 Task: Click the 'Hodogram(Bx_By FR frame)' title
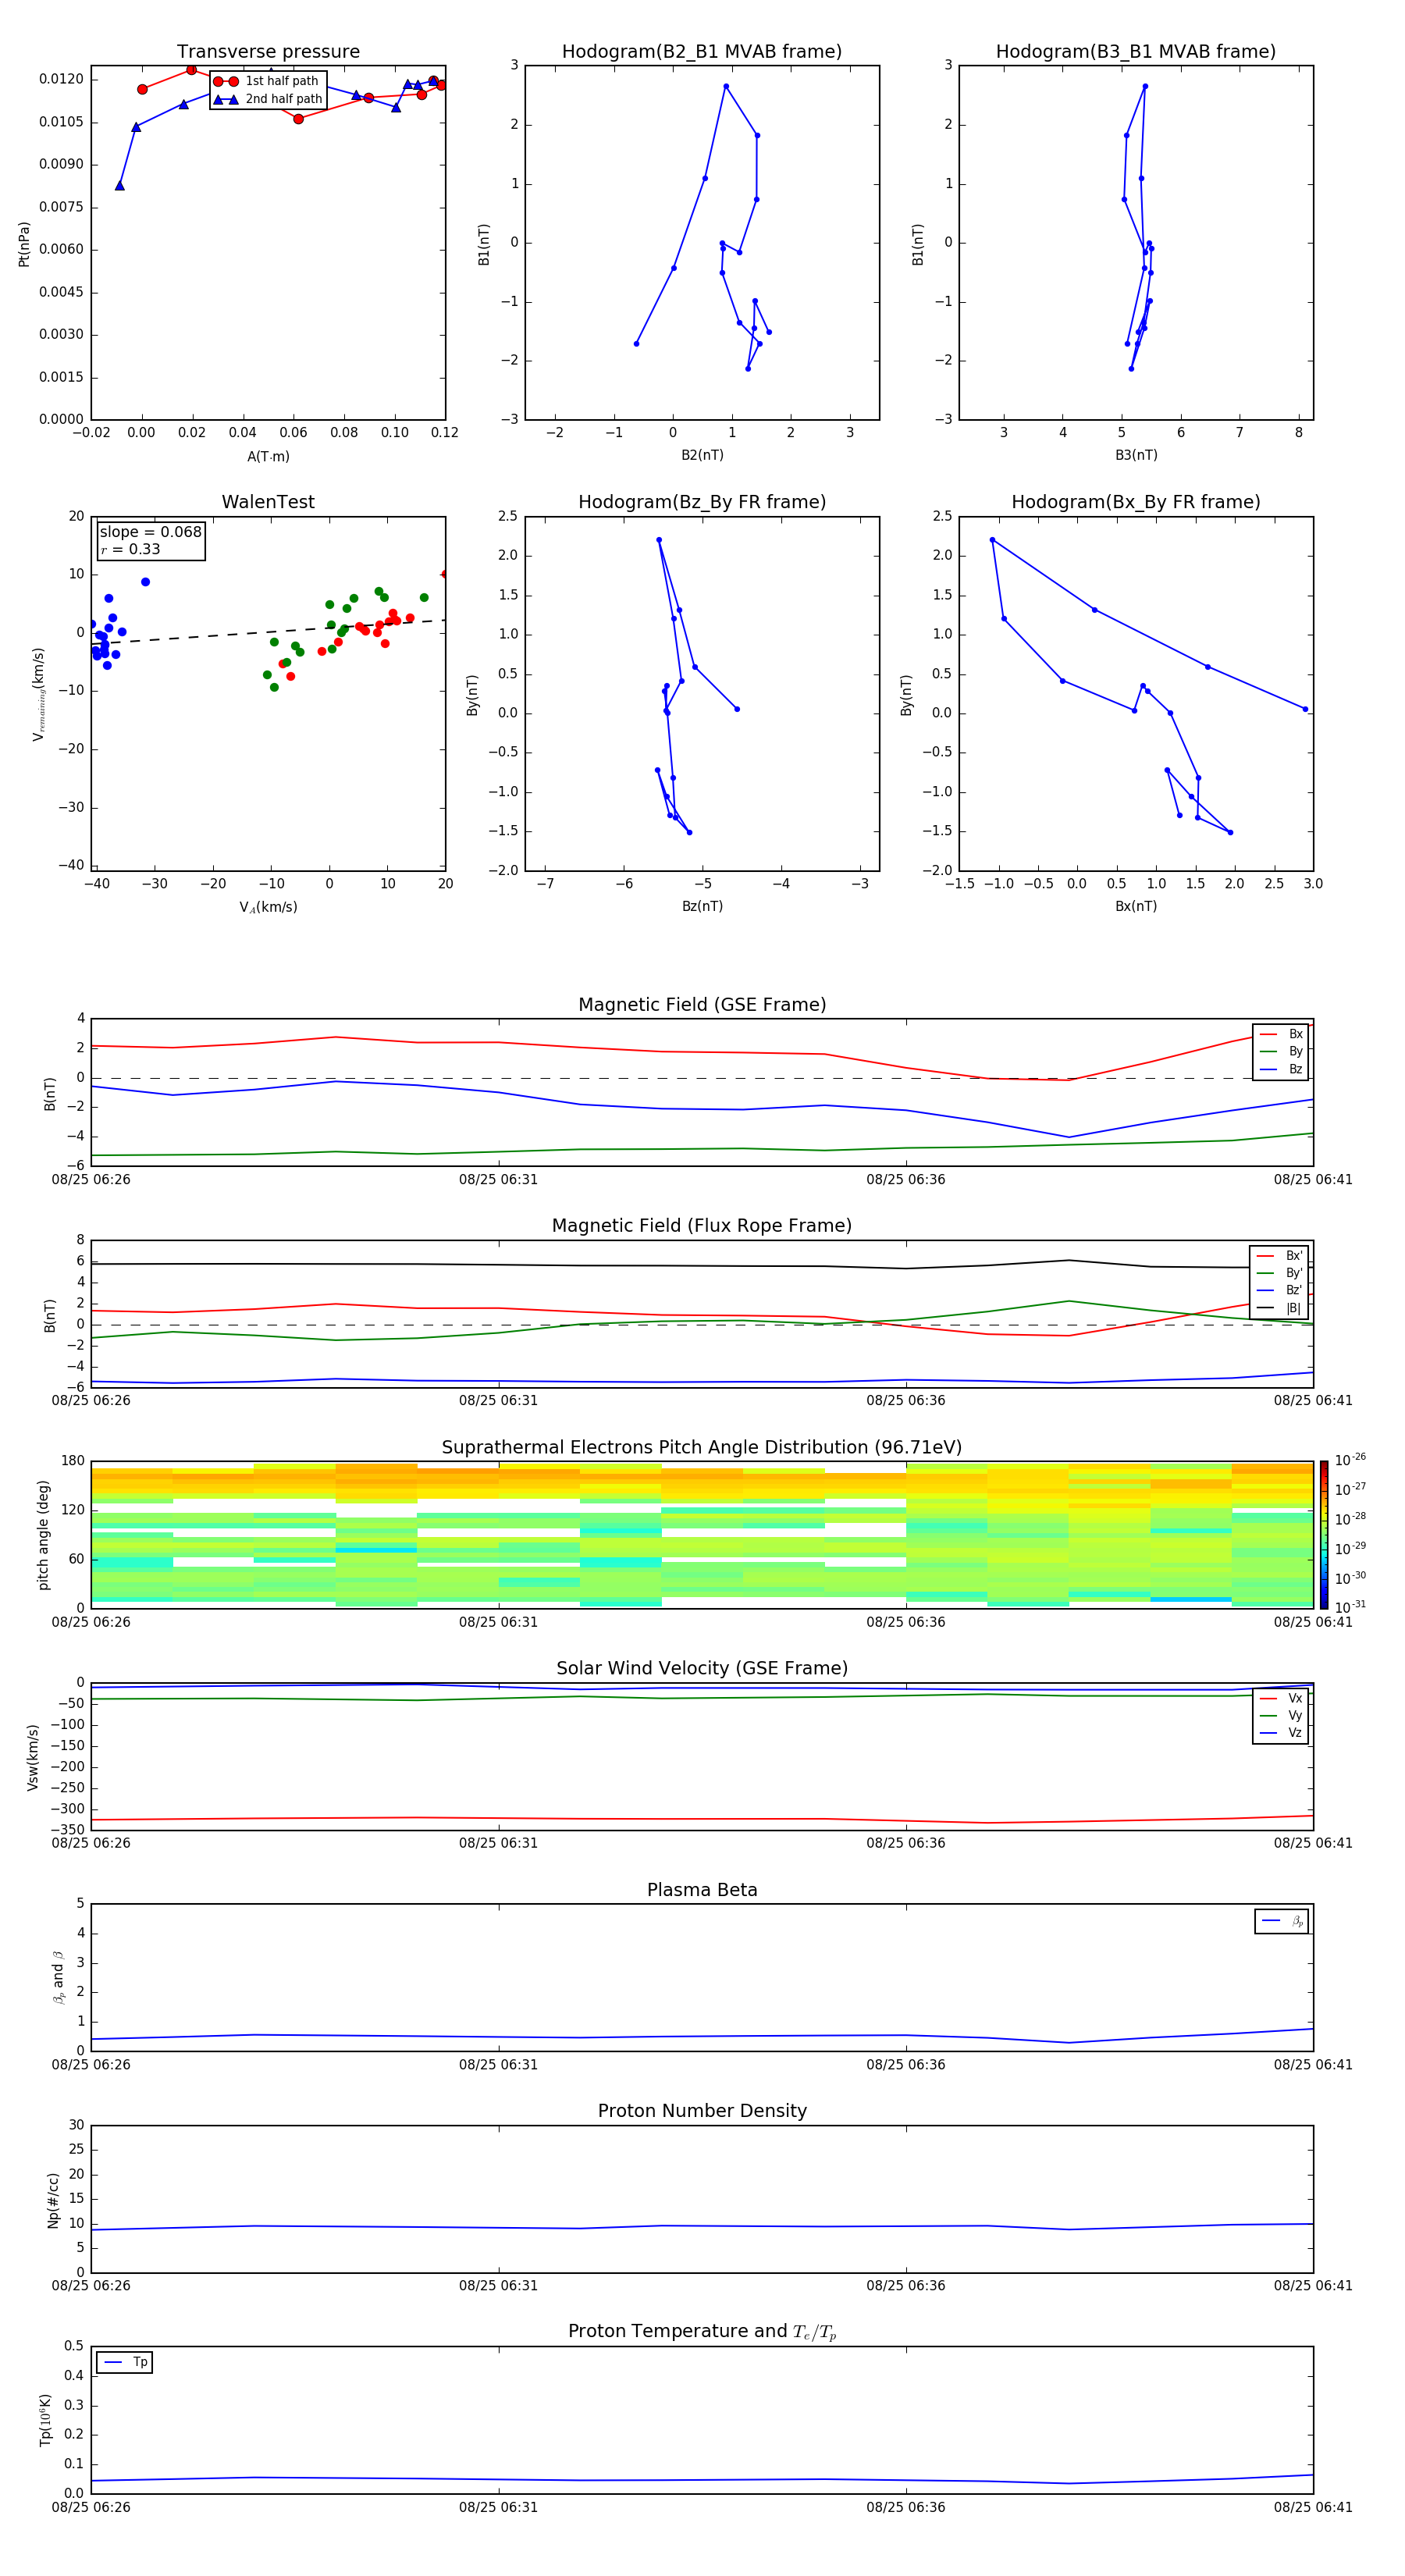(x=1135, y=502)
